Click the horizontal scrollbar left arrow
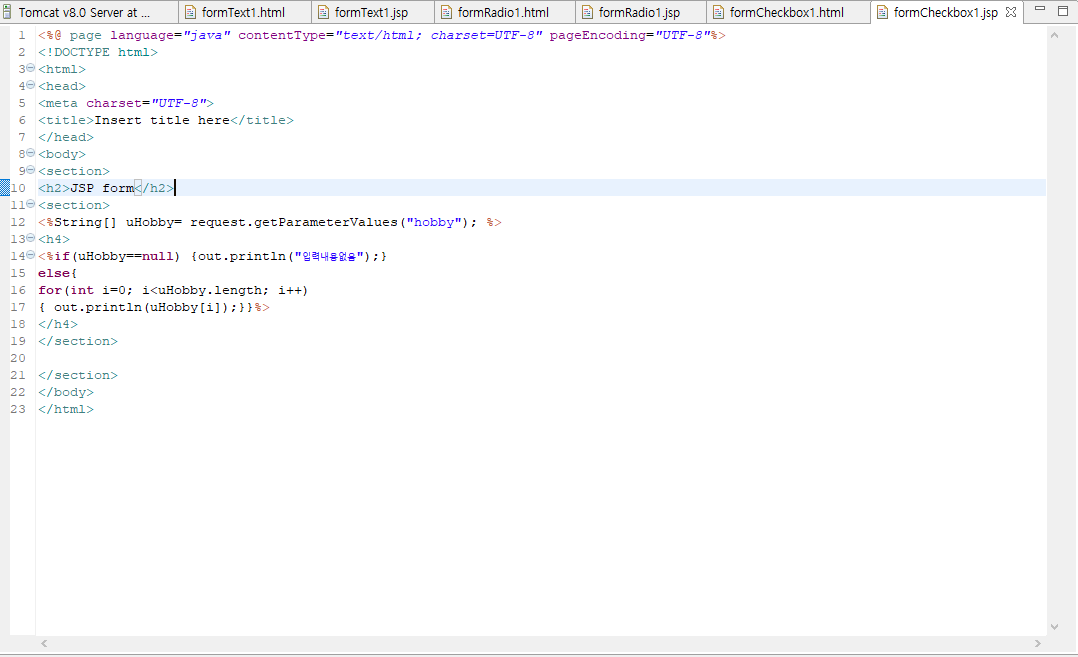 click(x=44, y=644)
